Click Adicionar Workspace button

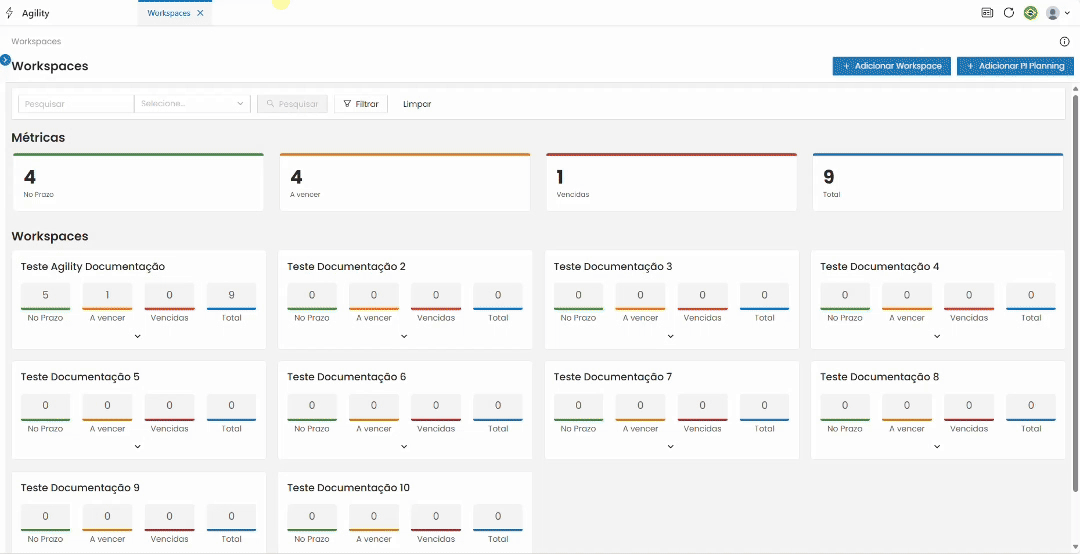coord(892,66)
